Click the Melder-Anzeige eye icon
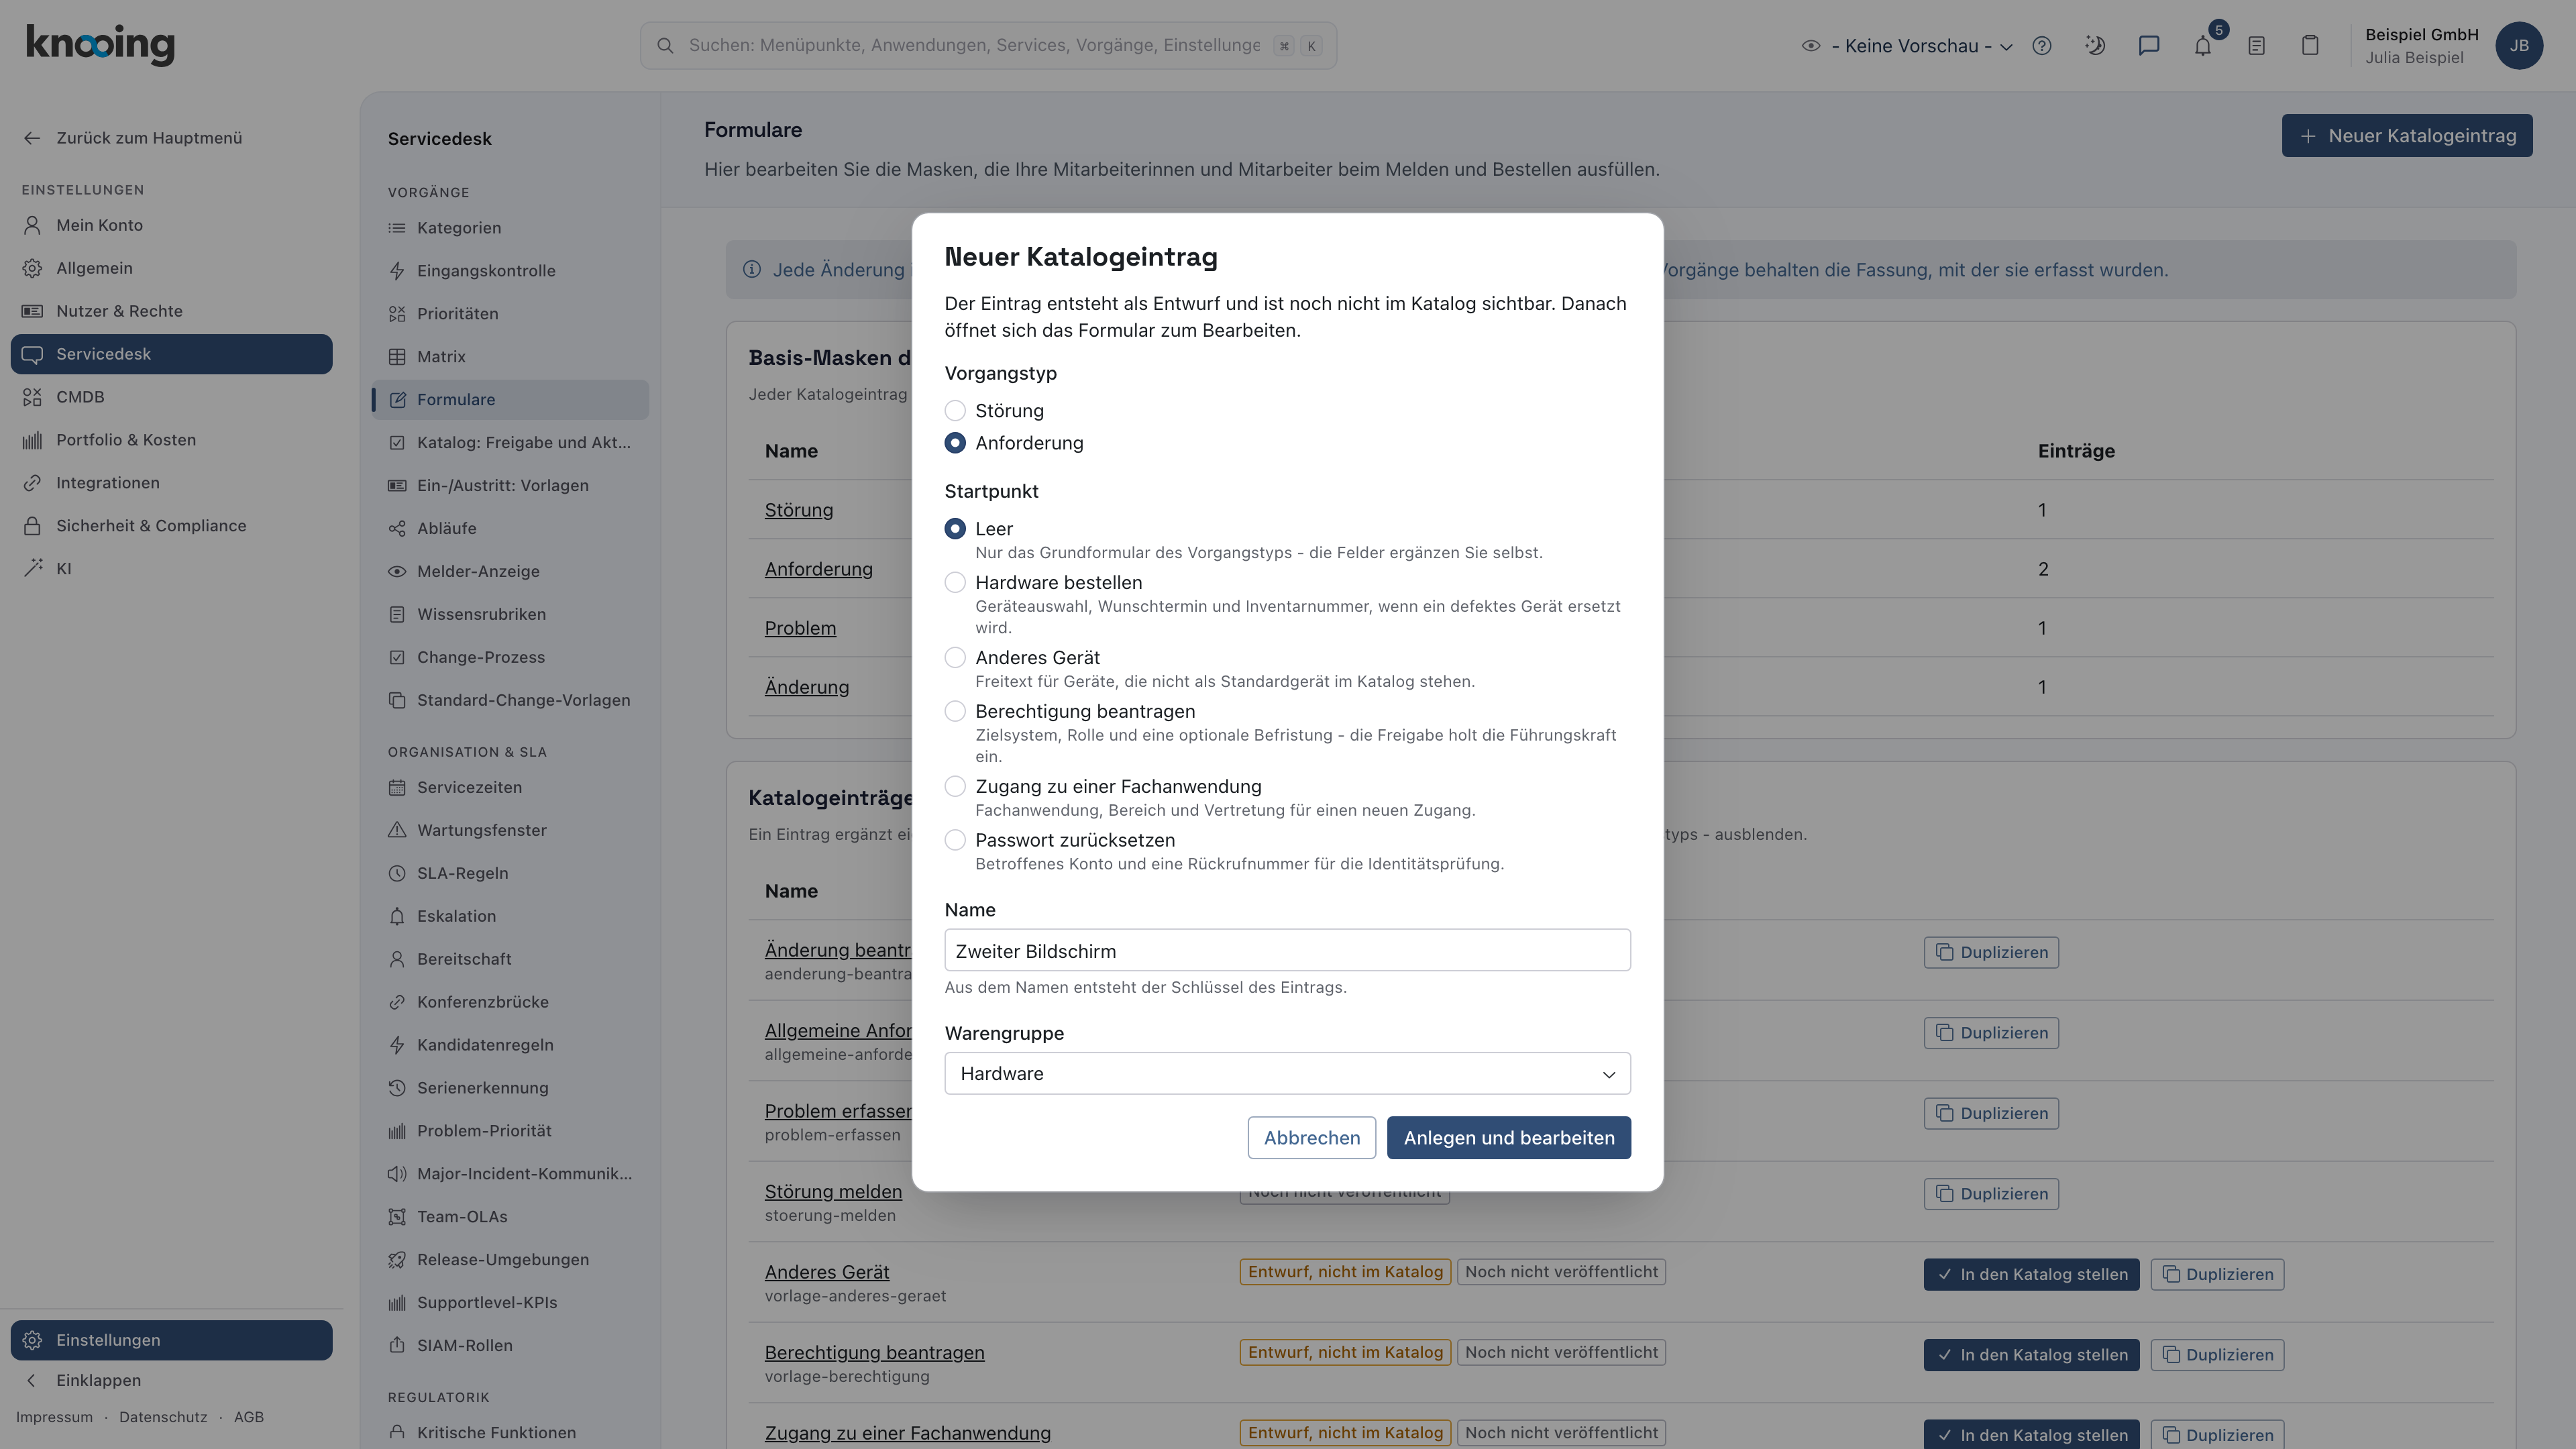2576x1449 pixels. tap(397, 571)
